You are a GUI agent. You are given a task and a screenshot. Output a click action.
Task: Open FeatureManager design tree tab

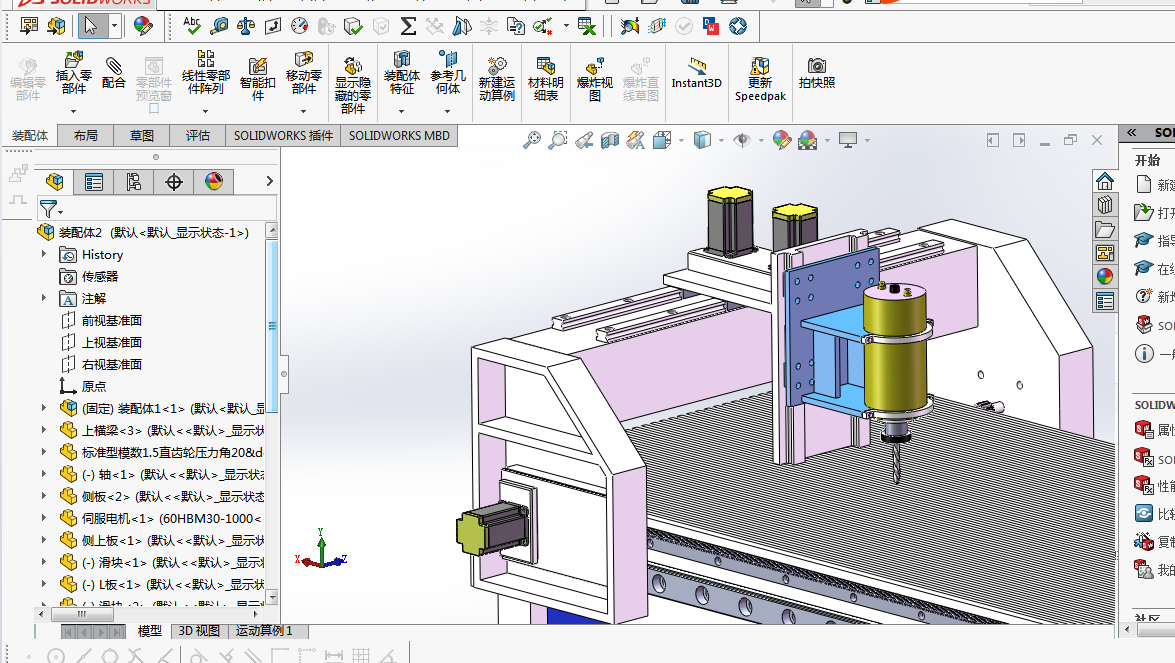(55, 181)
